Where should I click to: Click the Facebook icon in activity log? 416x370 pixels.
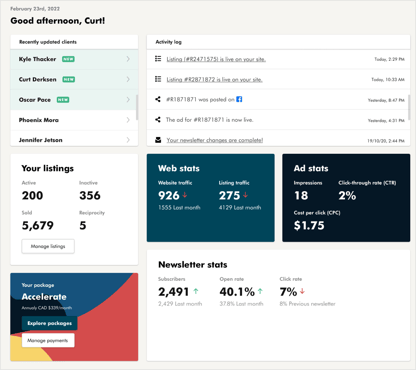point(239,99)
